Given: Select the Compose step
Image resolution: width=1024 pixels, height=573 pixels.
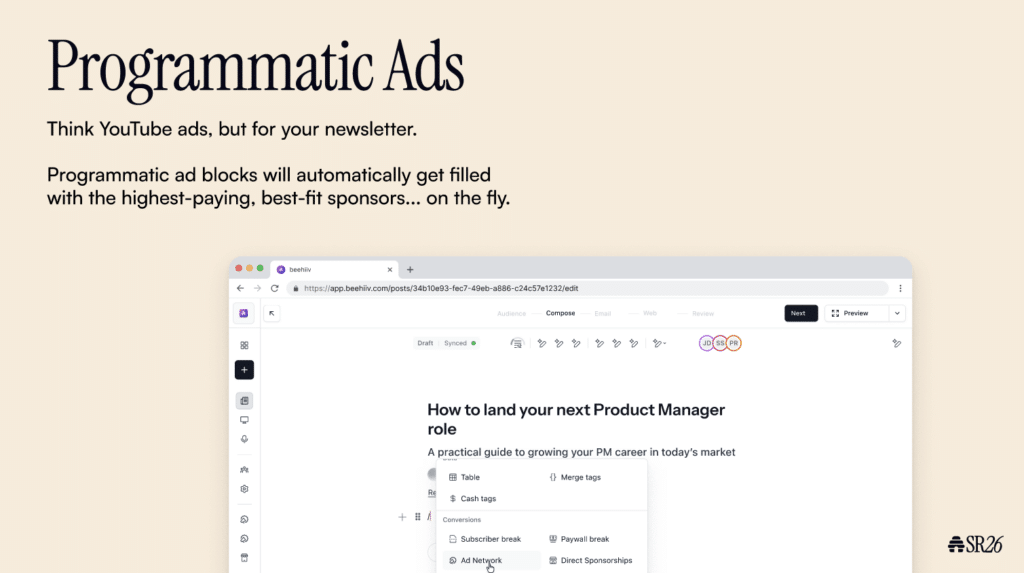Looking at the screenshot, I should pos(560,314).
